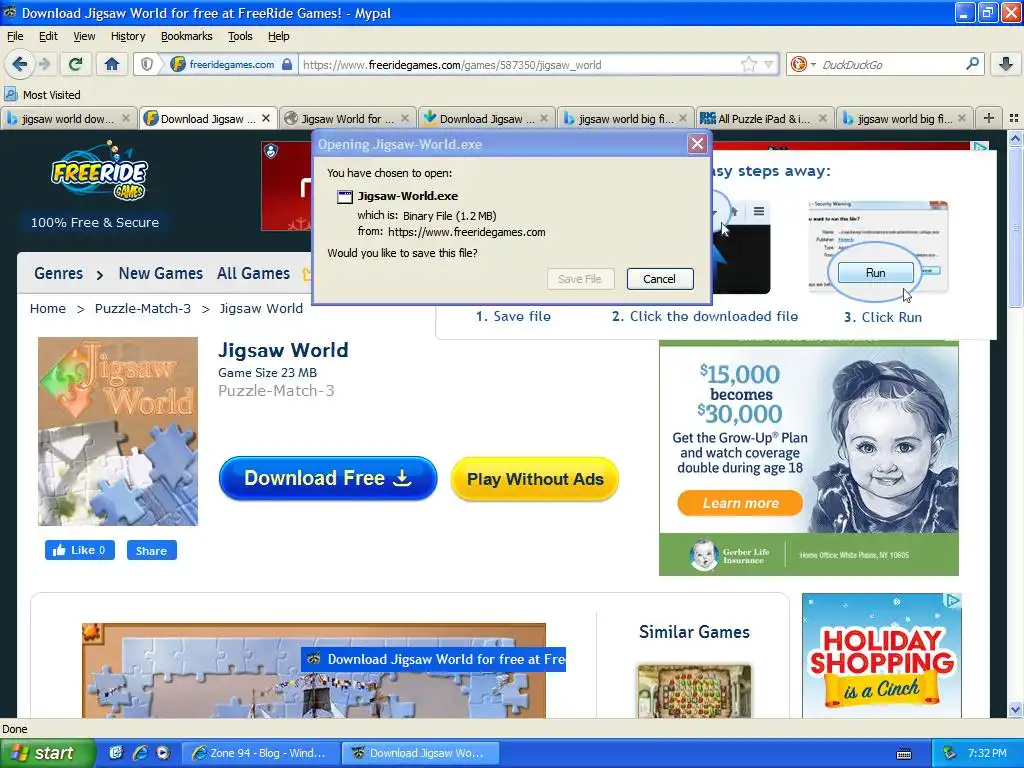
Task: Open the File menu
Action: tap(14, 36)
